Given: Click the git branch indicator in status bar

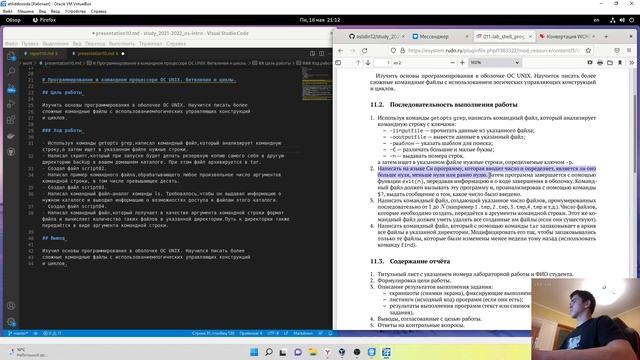Looking at the screenshot, I should coord(18,333).
